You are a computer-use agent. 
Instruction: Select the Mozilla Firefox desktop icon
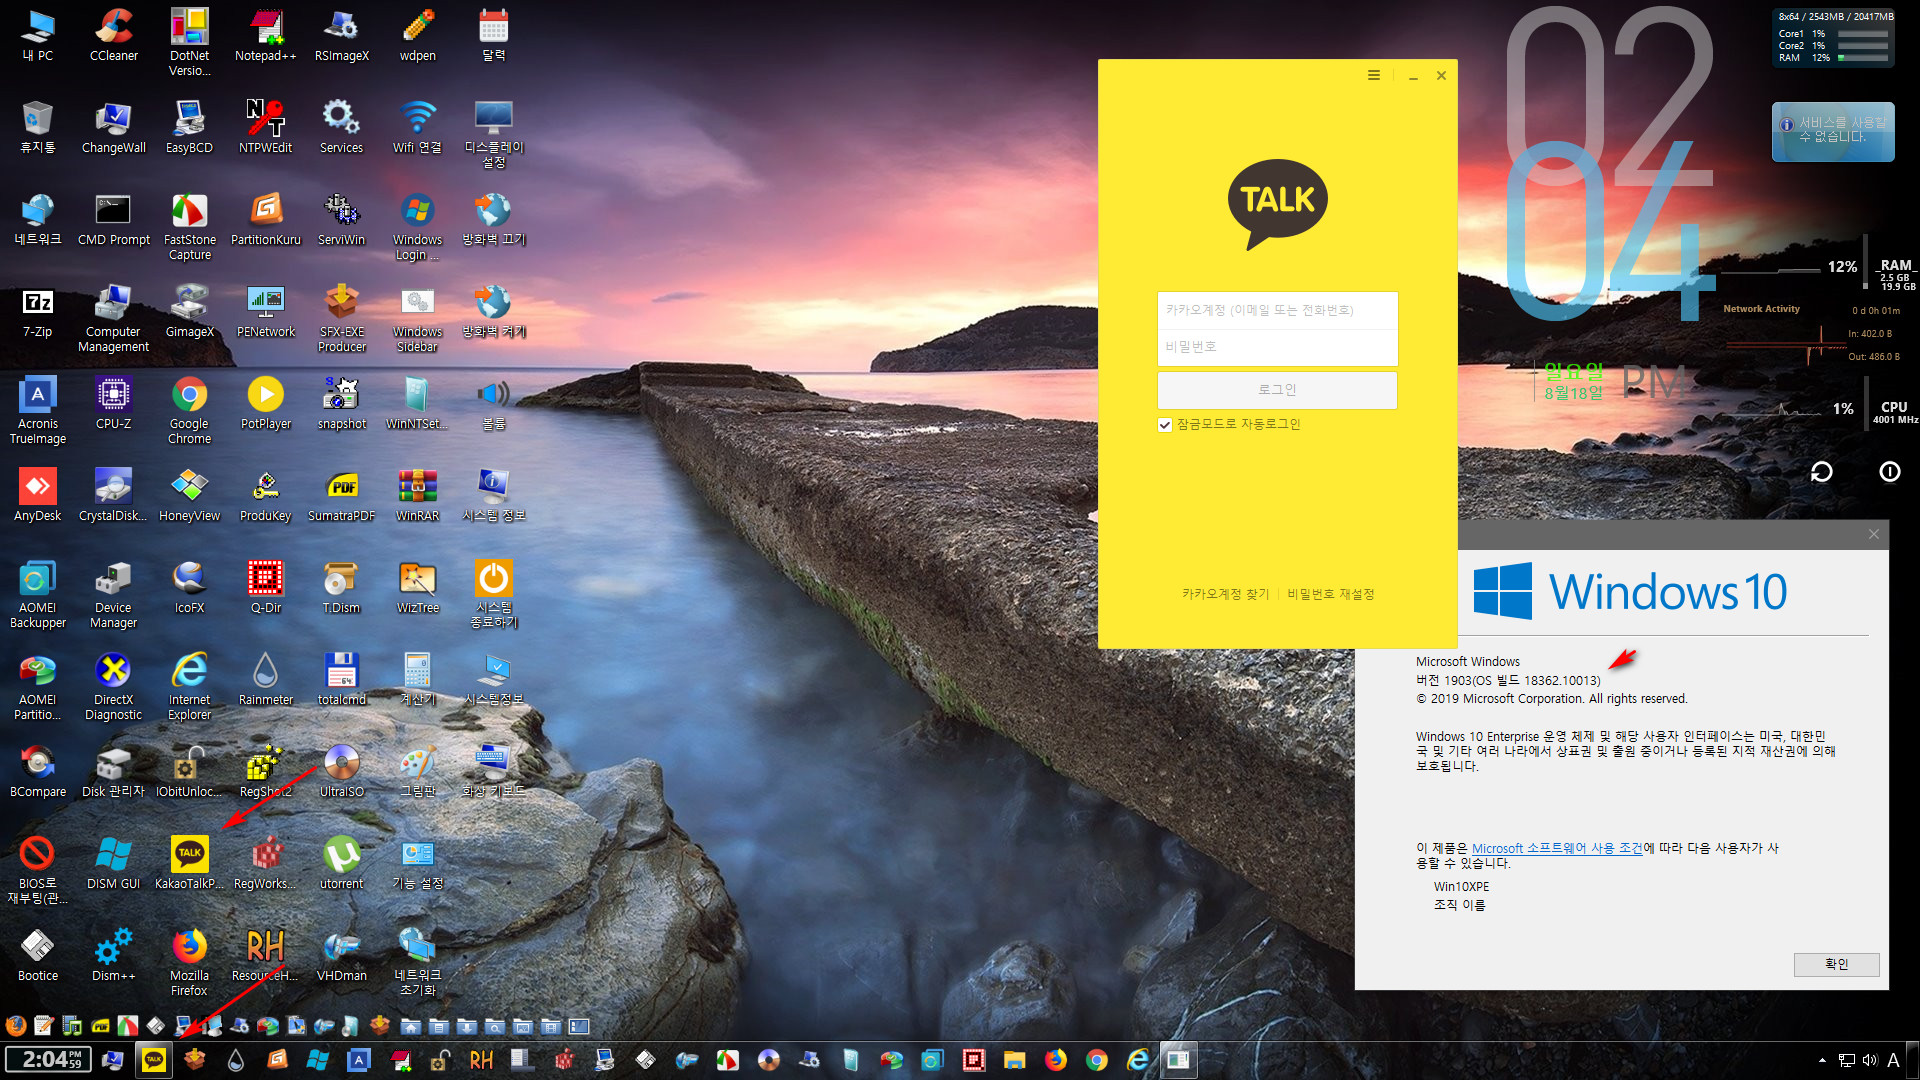[189, 962]
